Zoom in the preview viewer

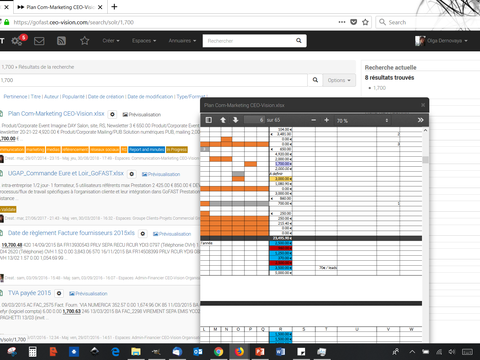(326, 120)
